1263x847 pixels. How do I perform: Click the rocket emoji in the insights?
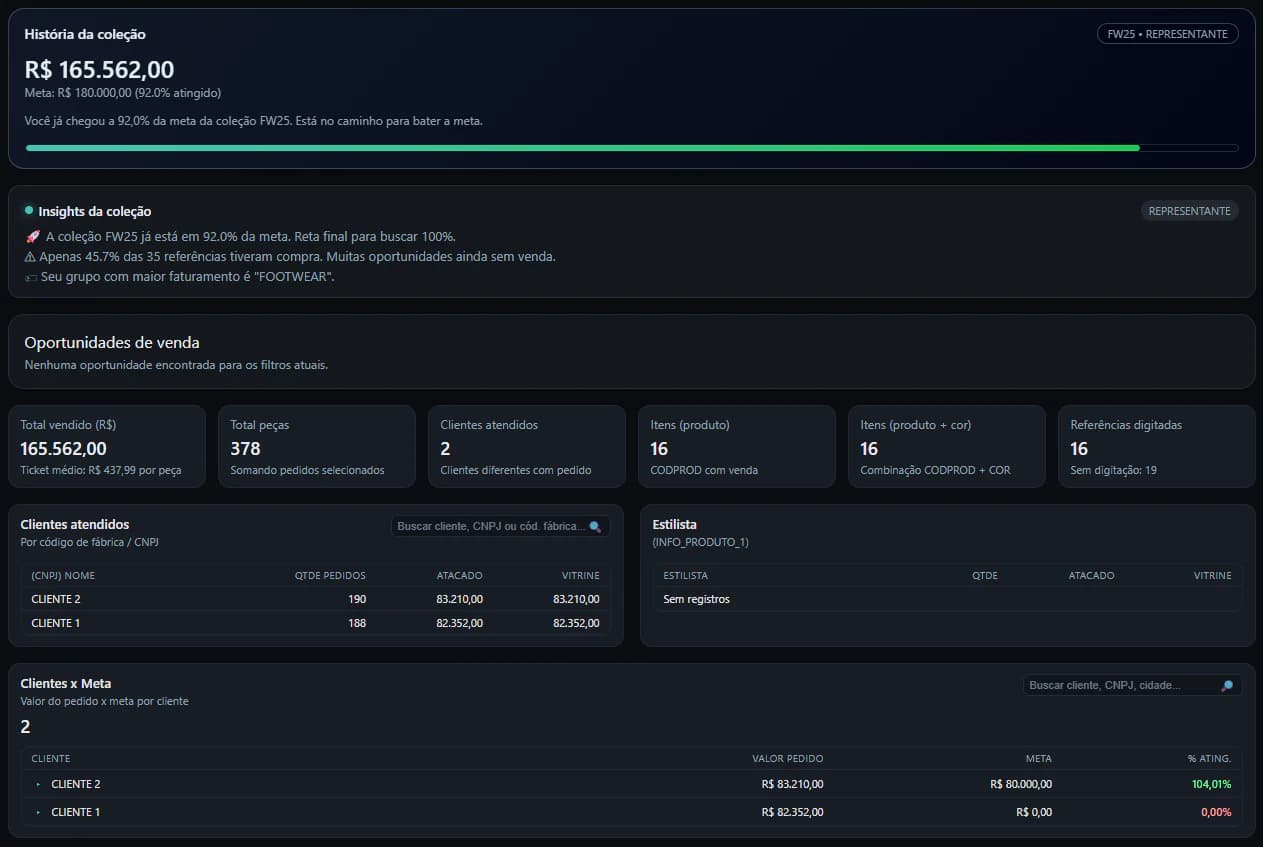click(32, 236)
